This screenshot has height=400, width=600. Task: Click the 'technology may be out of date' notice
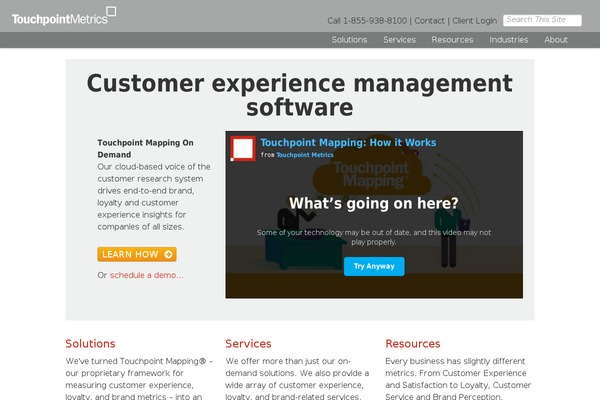click(x=374, y=237)
